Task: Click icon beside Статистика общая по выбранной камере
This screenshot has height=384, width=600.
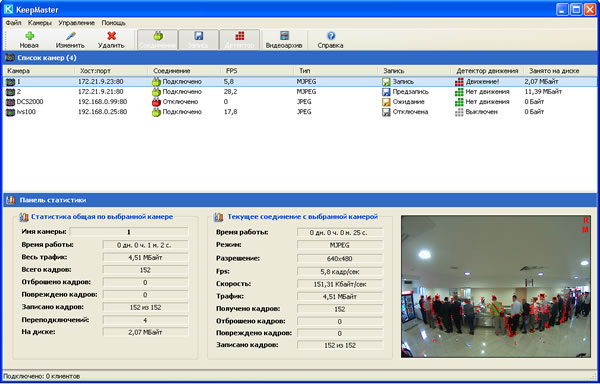Action: click(x=24, y=217)
